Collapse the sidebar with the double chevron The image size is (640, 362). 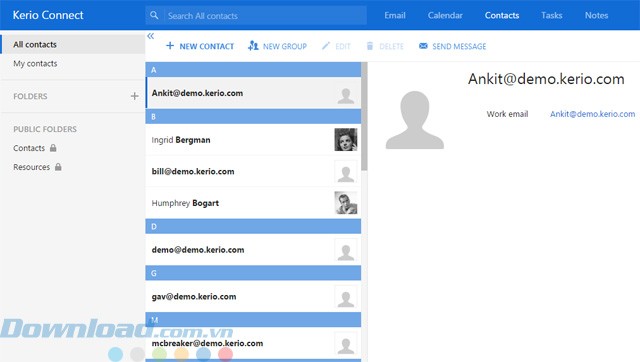click(x=151, y=36)
